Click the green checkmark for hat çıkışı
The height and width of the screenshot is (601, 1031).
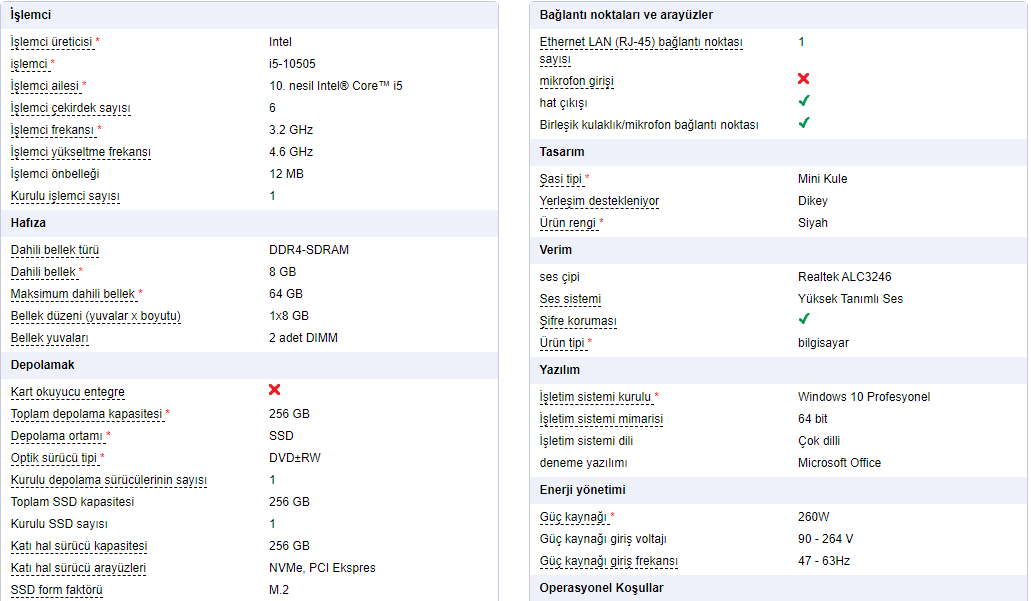click(x=803, y=101)
